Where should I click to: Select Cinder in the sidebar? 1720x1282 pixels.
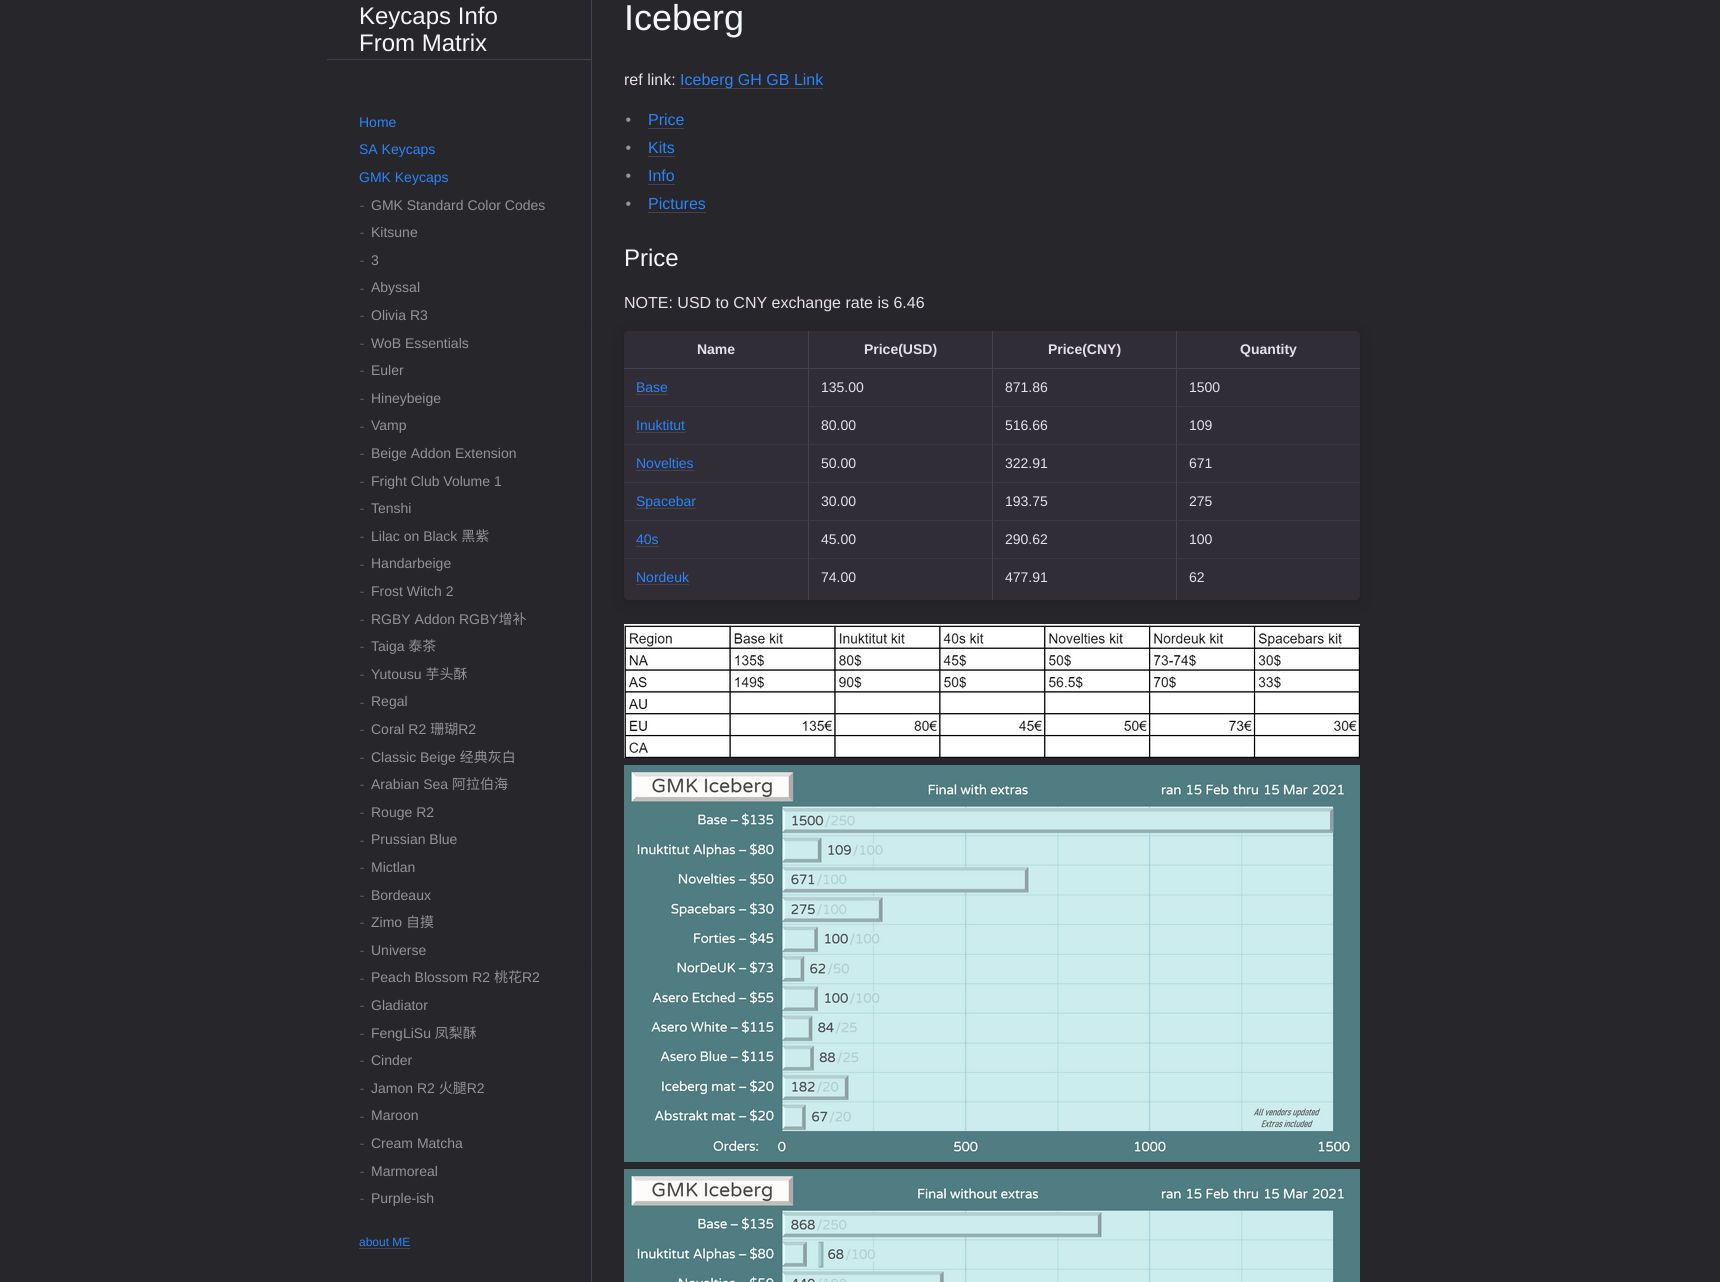point(391,1061)
